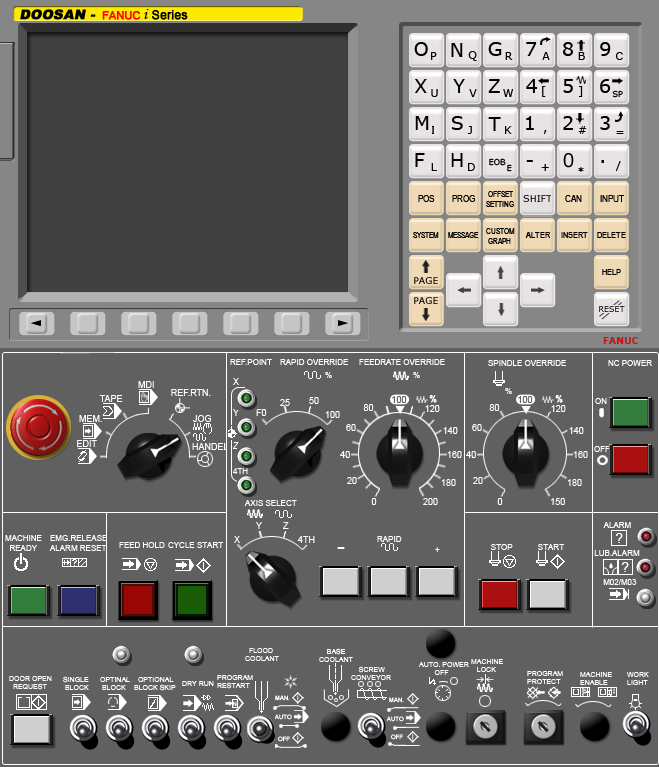Open the SYSTEM screen
This screenshot has width=659, height=767.
point(426,235)
